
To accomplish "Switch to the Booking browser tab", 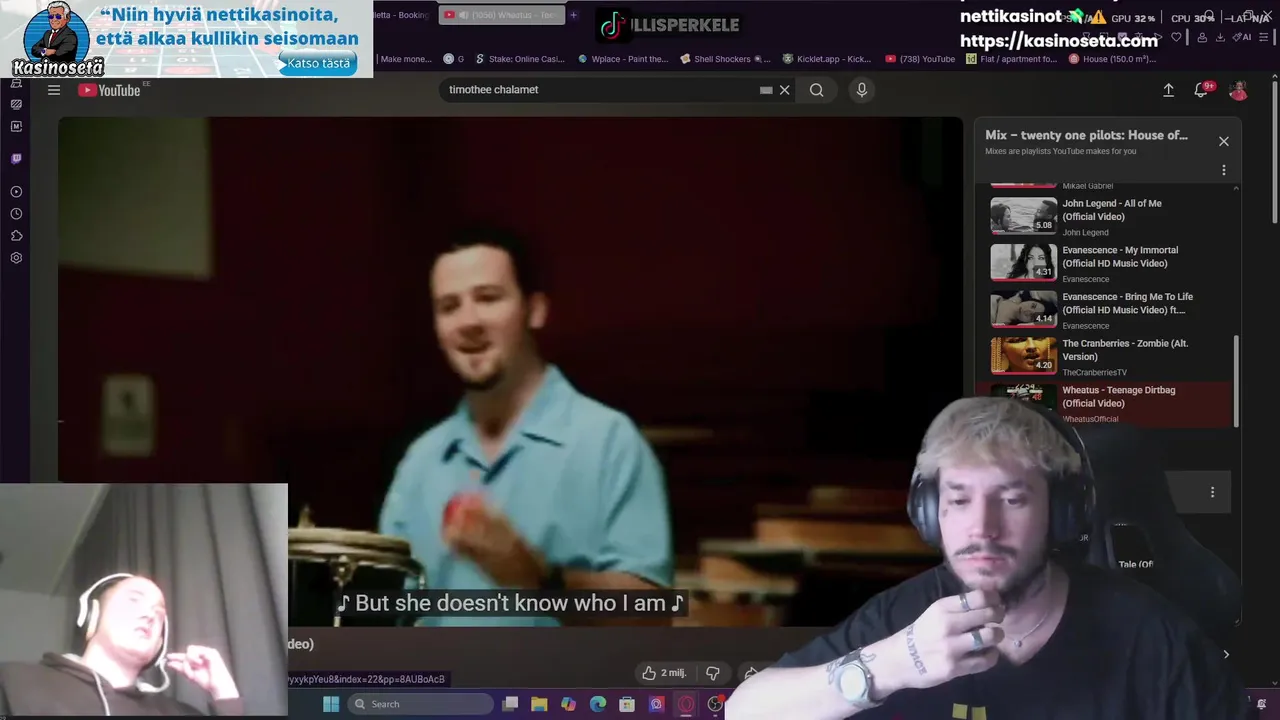I will coord(401,15).
